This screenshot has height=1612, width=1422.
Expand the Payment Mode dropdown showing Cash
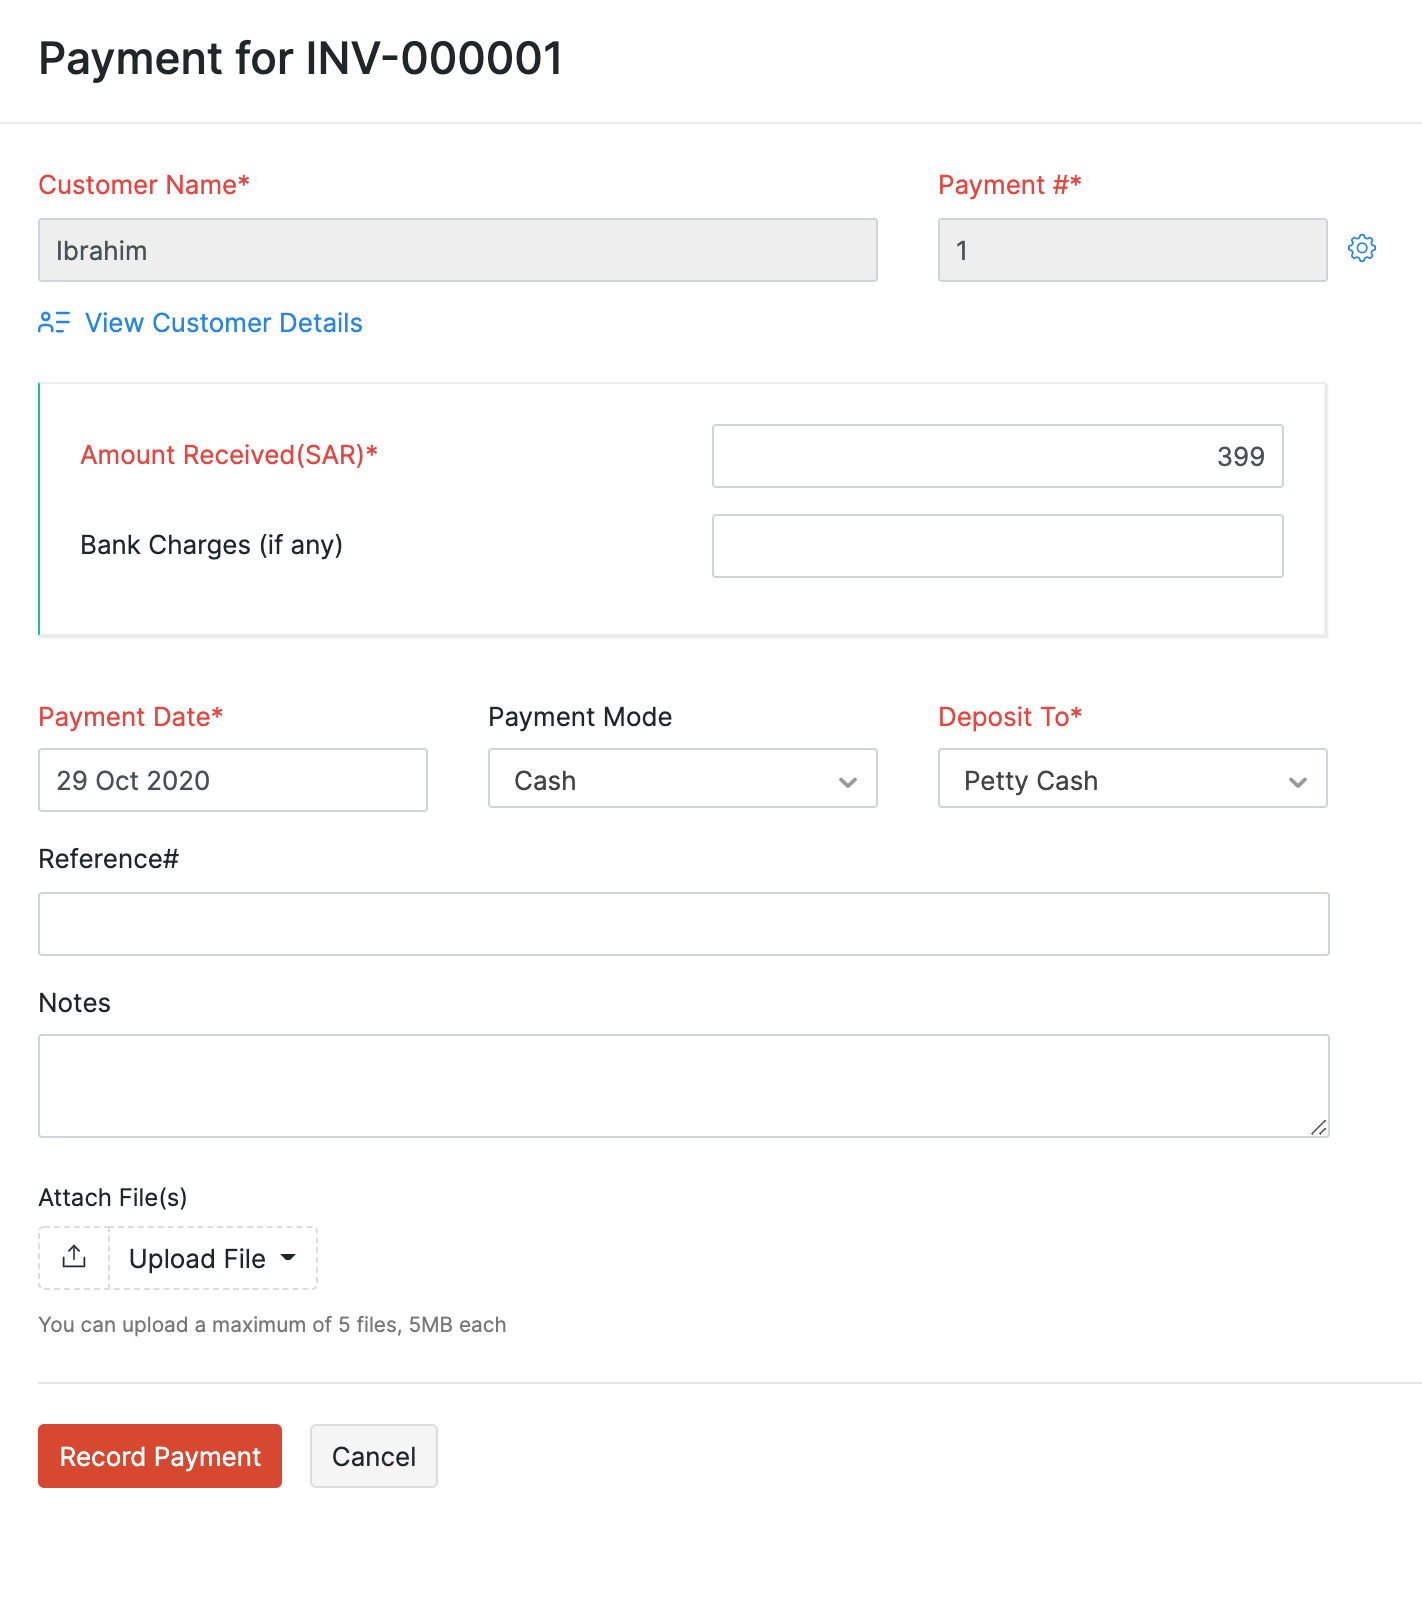tap(683, 778)
